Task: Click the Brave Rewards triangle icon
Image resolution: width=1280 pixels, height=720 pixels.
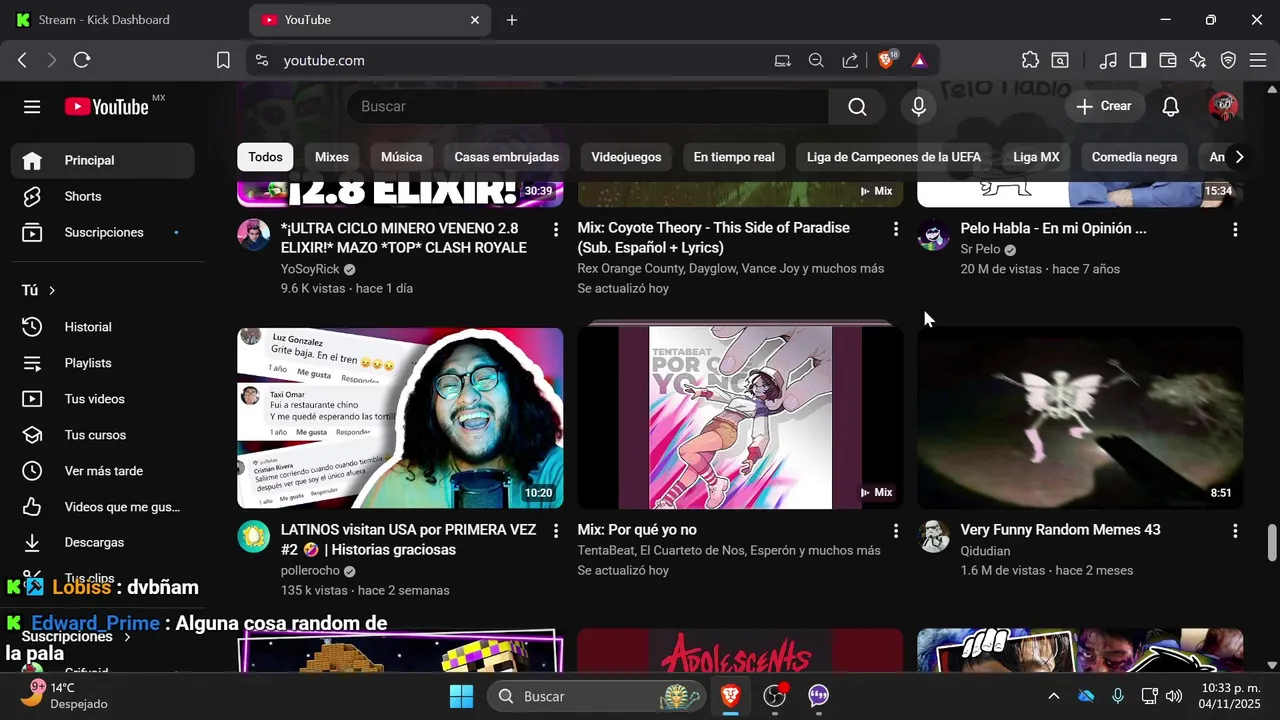Action: point(919,60)
